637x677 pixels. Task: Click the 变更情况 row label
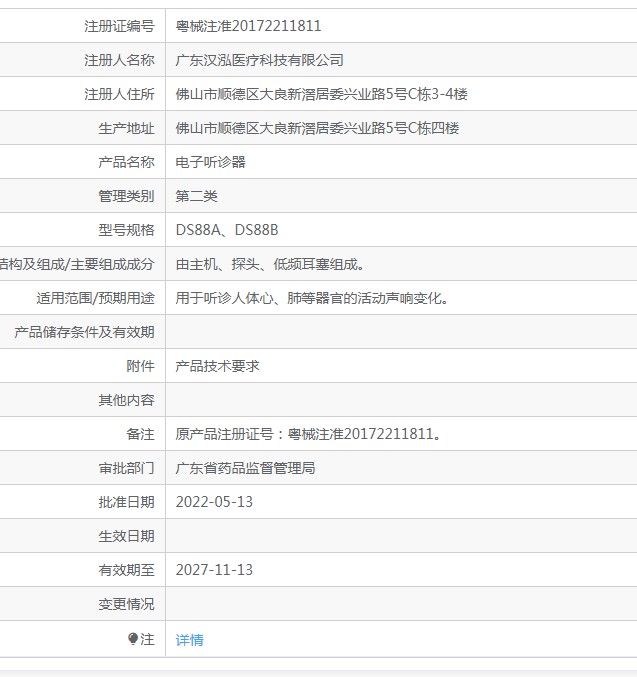pyautogui.click(x=126, y=604)
